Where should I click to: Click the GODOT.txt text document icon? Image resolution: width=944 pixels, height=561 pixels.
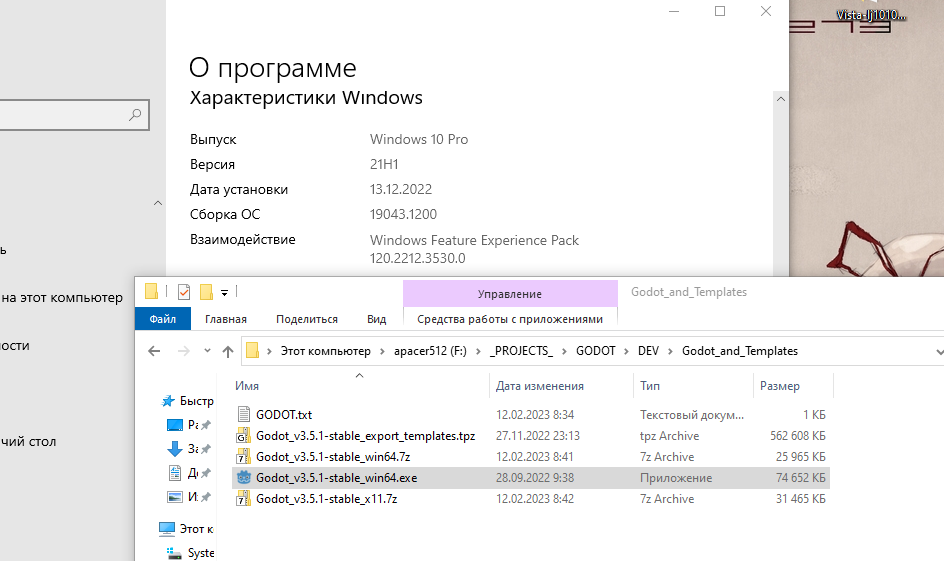pyautogui.click(x=243, y=414)
